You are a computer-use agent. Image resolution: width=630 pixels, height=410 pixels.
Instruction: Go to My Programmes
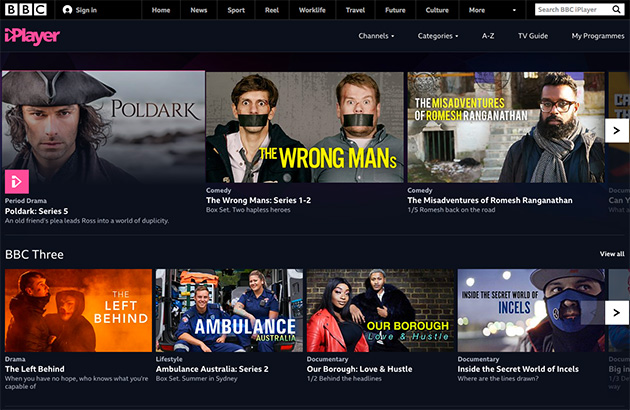598,36
